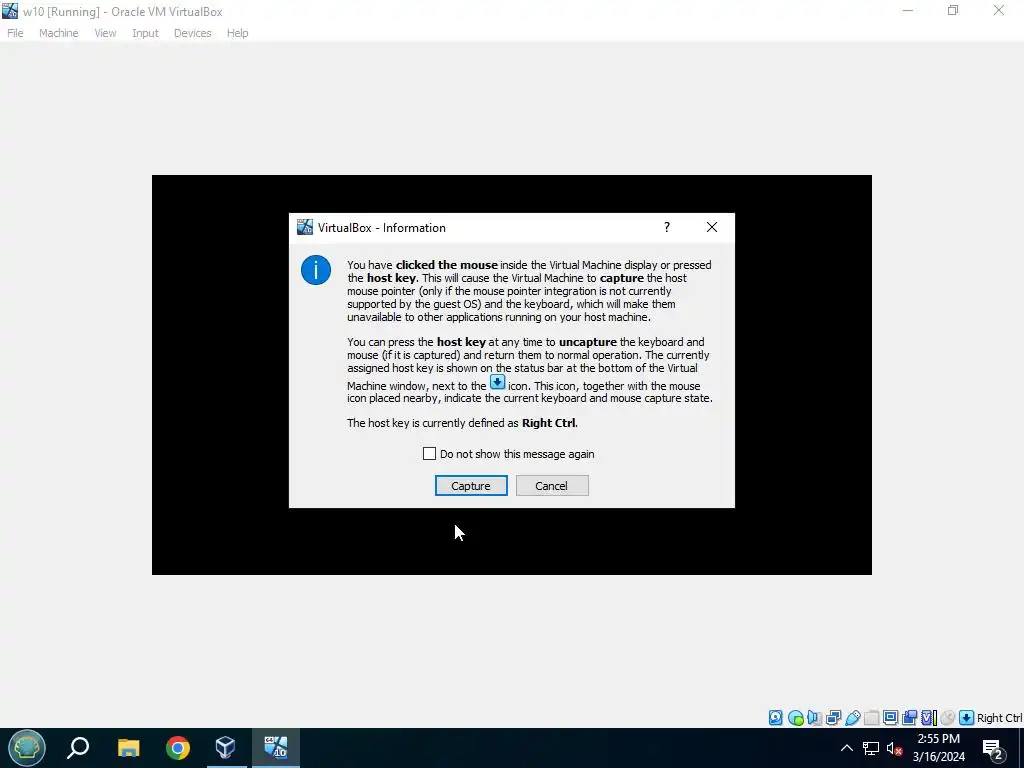Click the audio indicator in VirtualBox status bar

coord(814,718)
